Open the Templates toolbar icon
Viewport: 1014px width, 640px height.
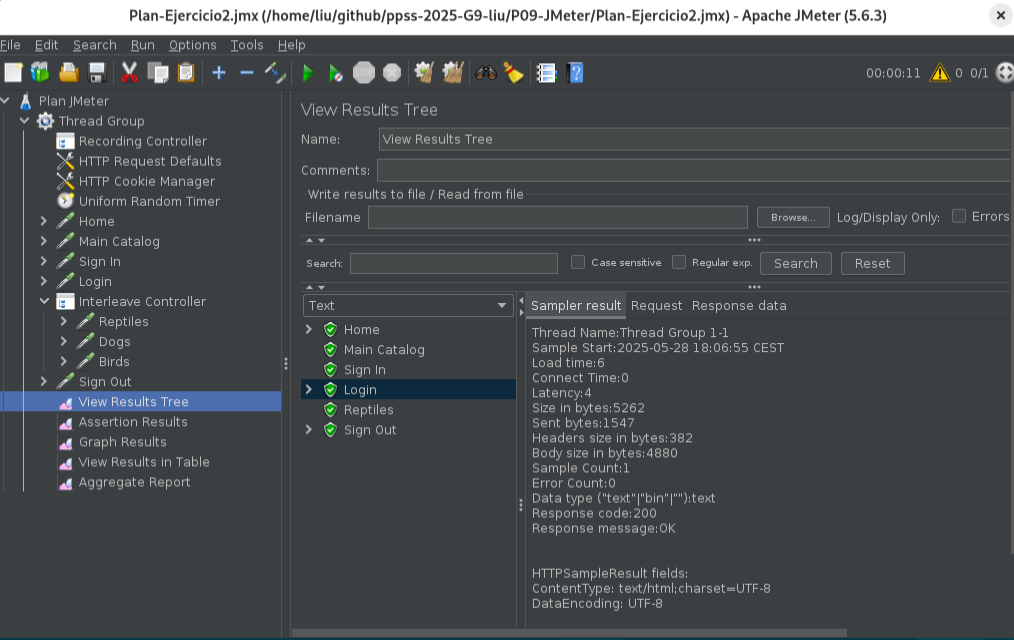(x=40, y=73)
